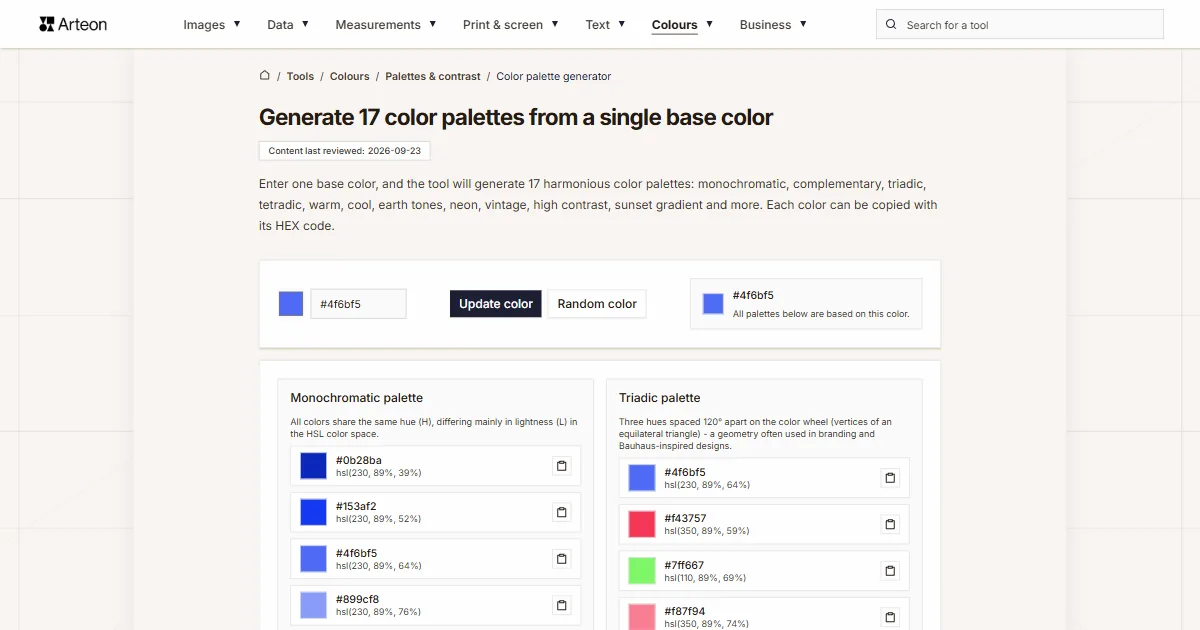Expand the Text menu
1200x630 pixels.
click(605, 25)
